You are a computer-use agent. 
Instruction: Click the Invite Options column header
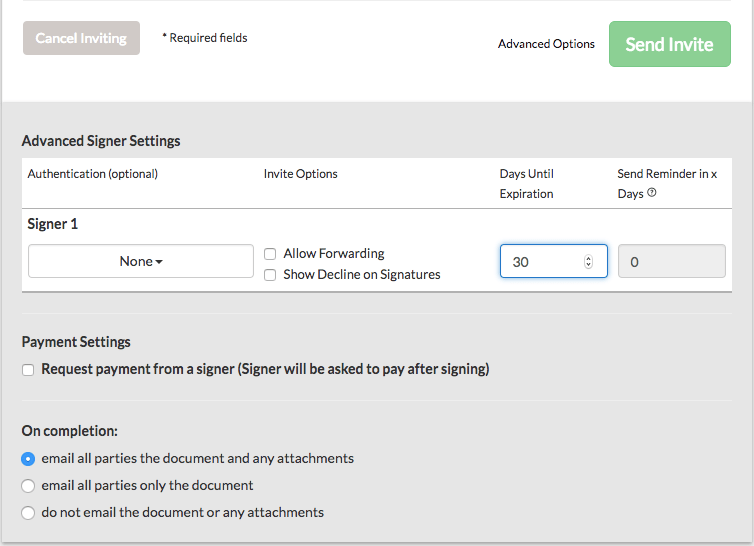click(x=301, y=174)
